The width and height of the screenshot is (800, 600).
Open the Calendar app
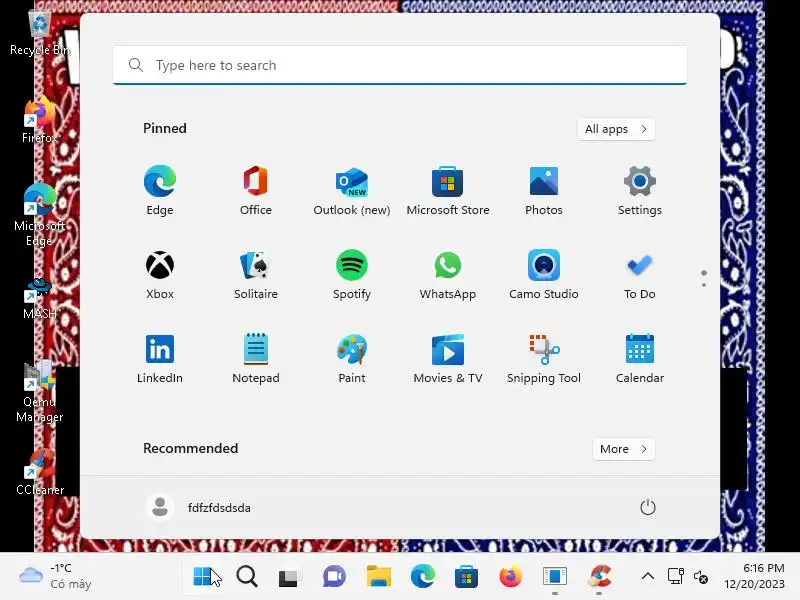640,358
